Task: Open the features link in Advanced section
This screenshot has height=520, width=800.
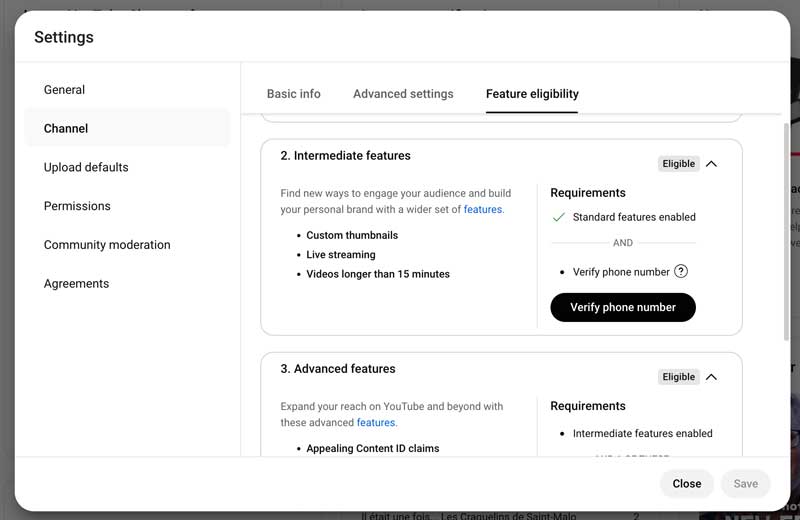Action: (376, 423)
